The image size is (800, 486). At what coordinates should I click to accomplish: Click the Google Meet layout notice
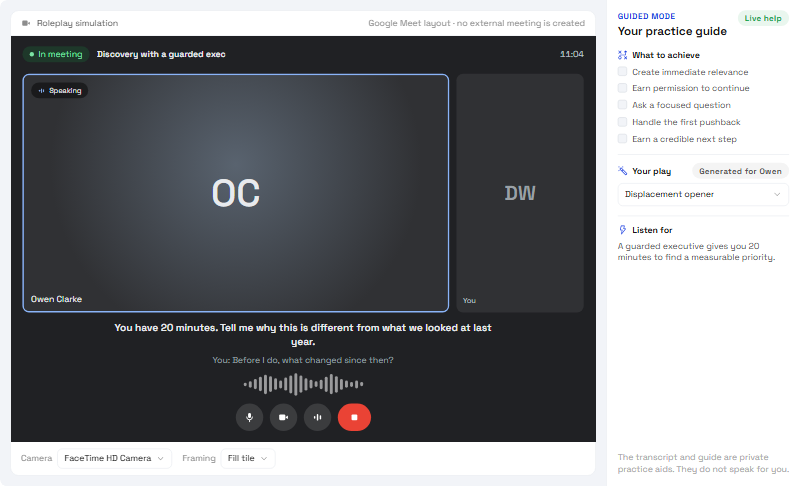click(x=477, y=23)
